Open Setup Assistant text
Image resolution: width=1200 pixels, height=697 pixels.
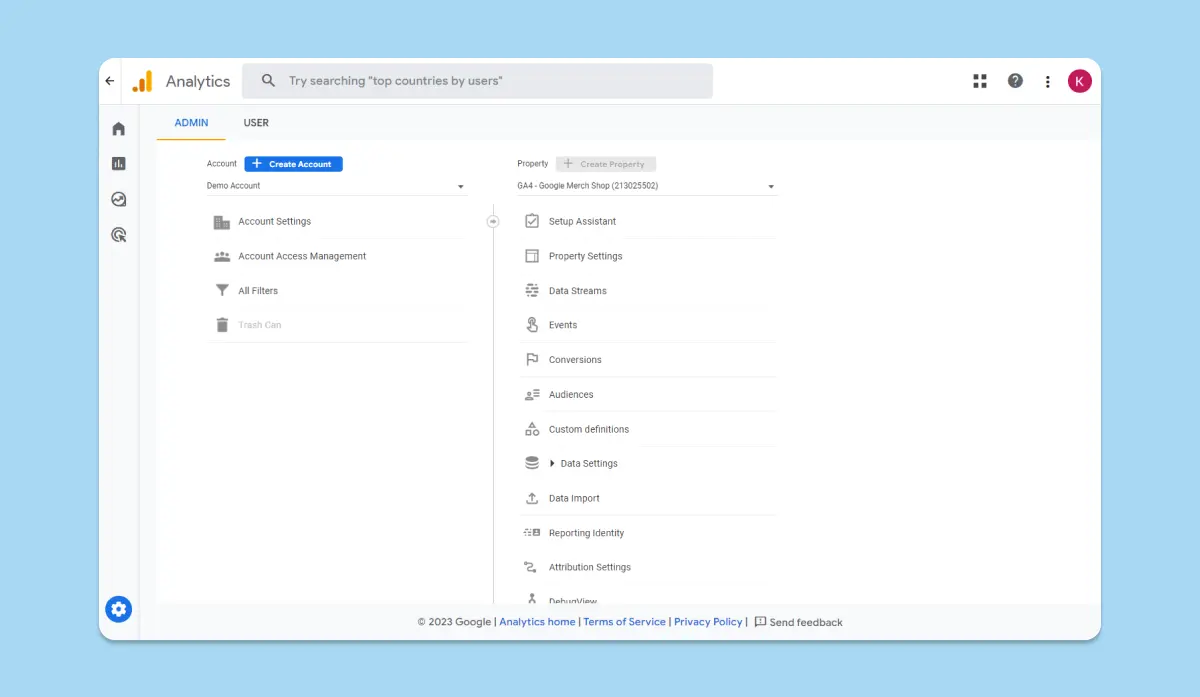click(x=582, y=222)
